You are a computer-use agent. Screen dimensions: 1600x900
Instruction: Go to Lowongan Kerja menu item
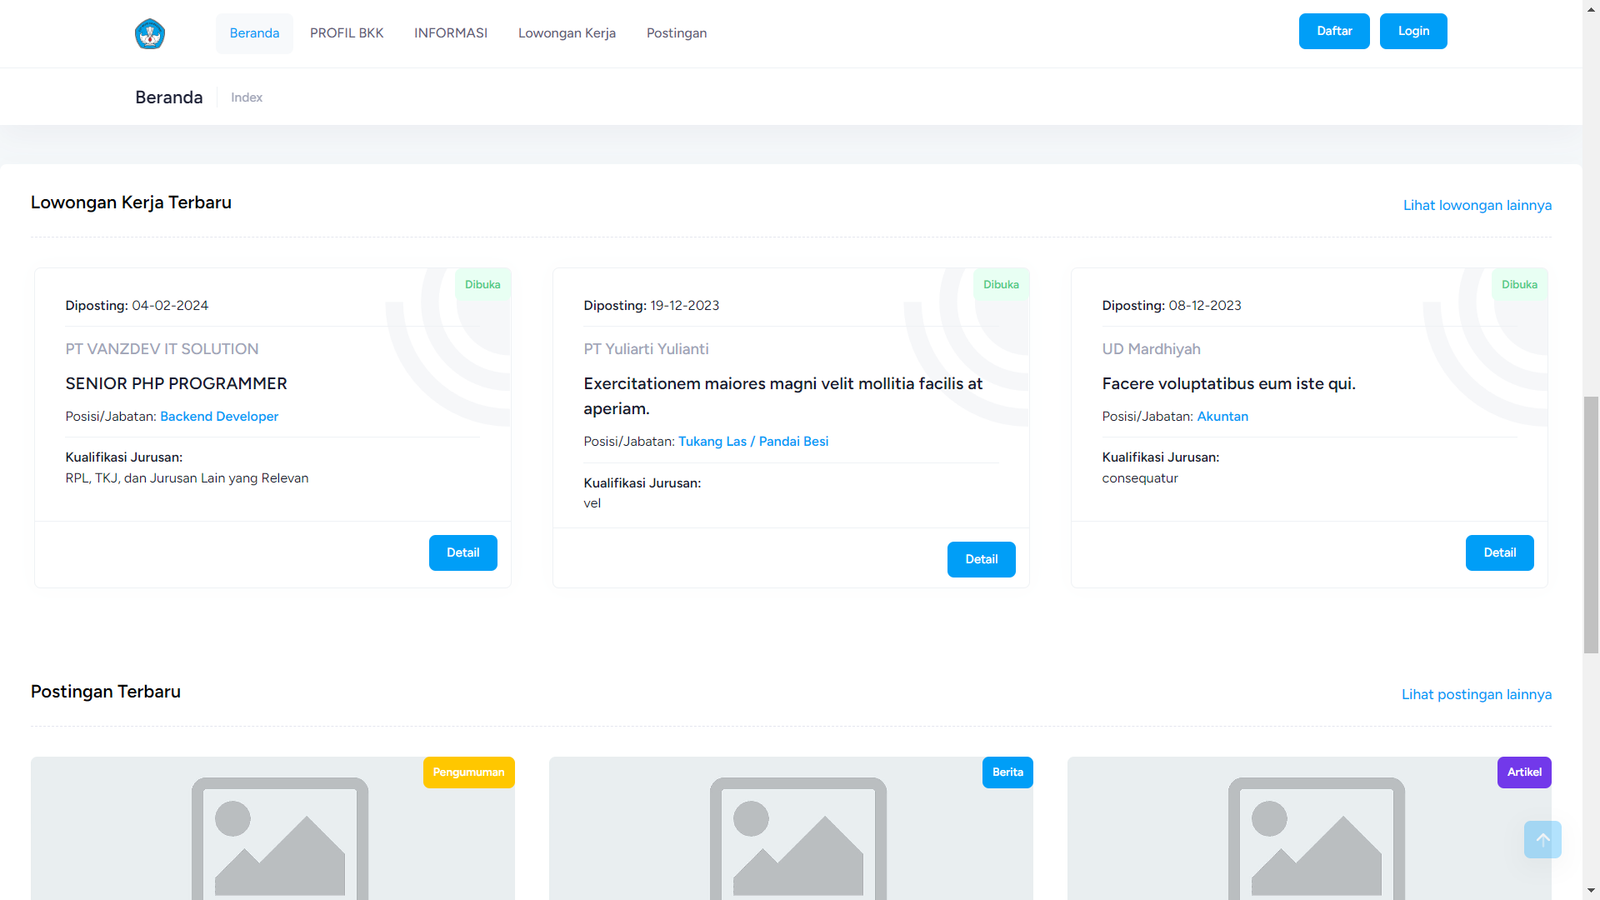pos(567,33)
